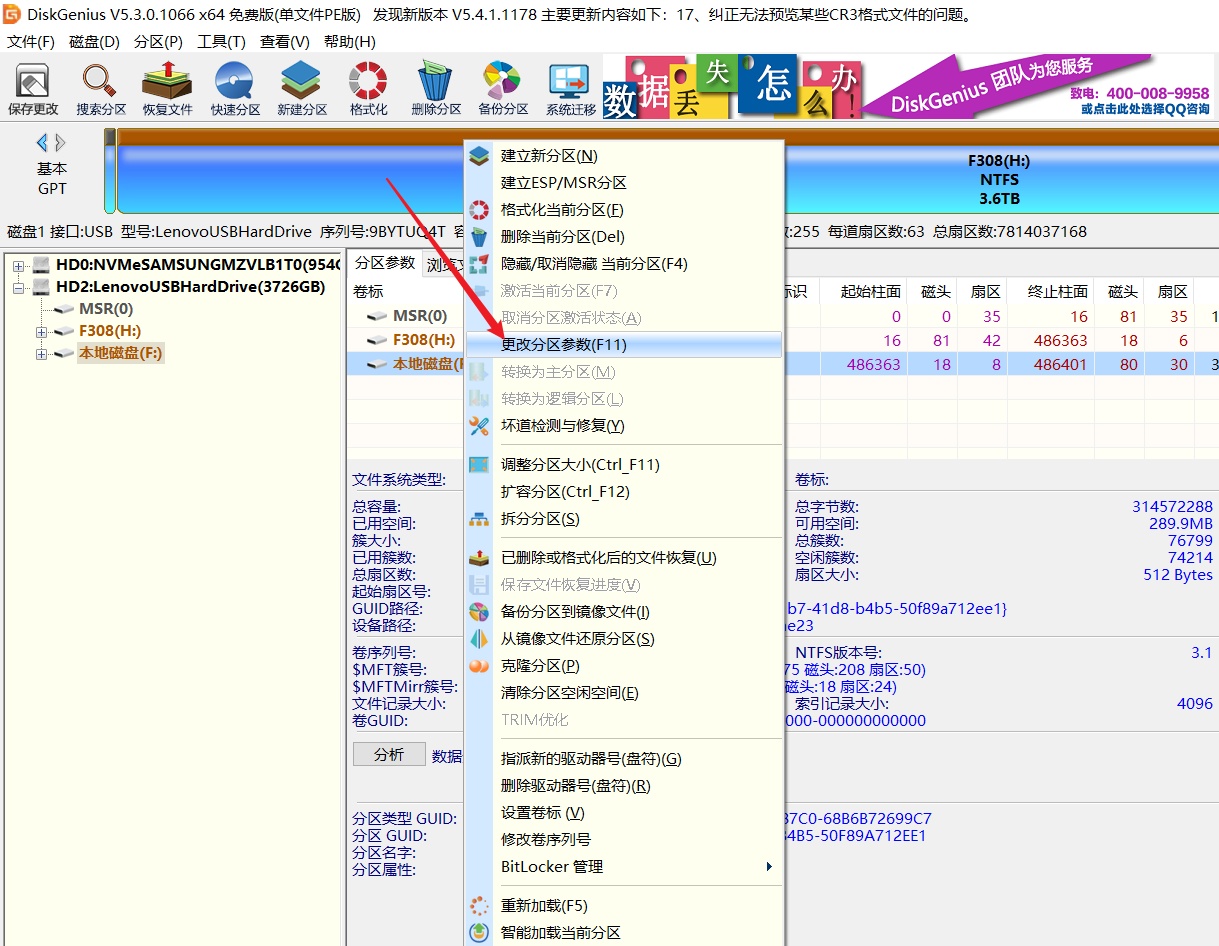The image size is (1219, 946).
Task: Click New Partition (新建分区) toolbar icon
Action: [x=302, y=88]
